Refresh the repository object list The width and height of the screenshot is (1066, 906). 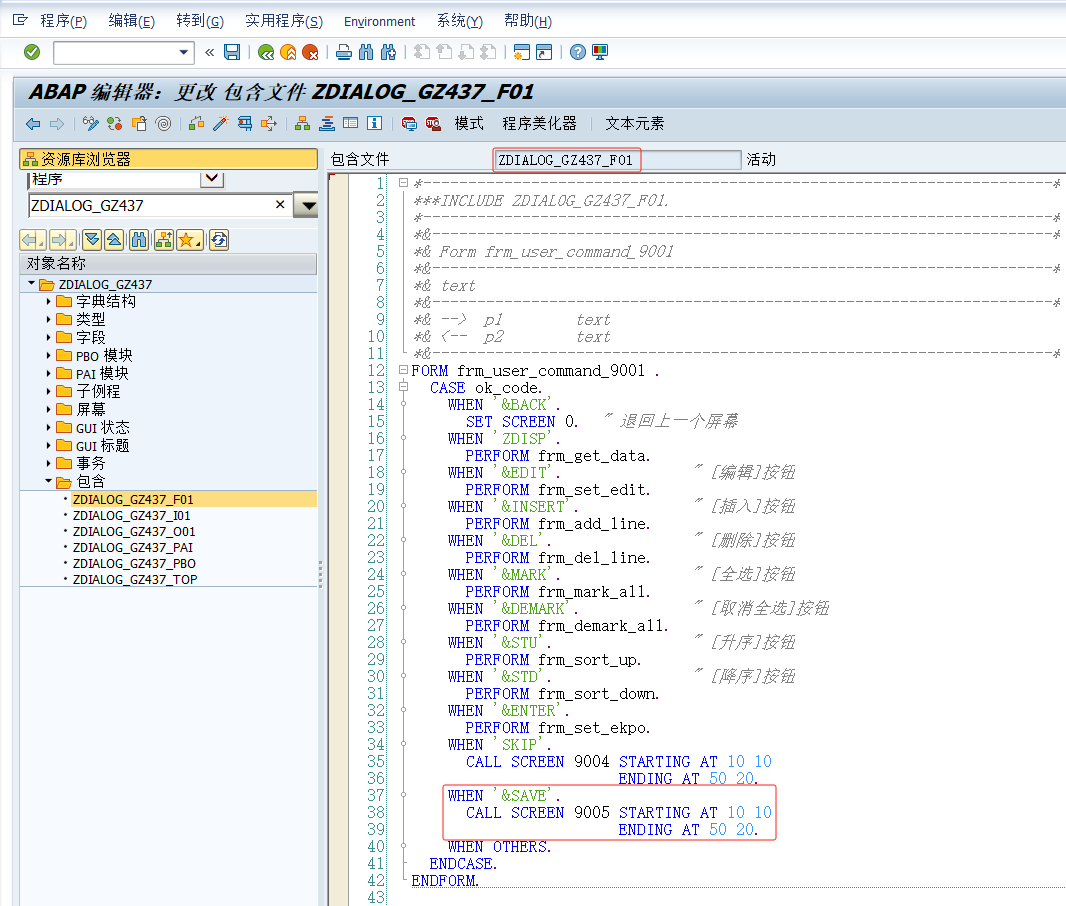coord(218,240)
